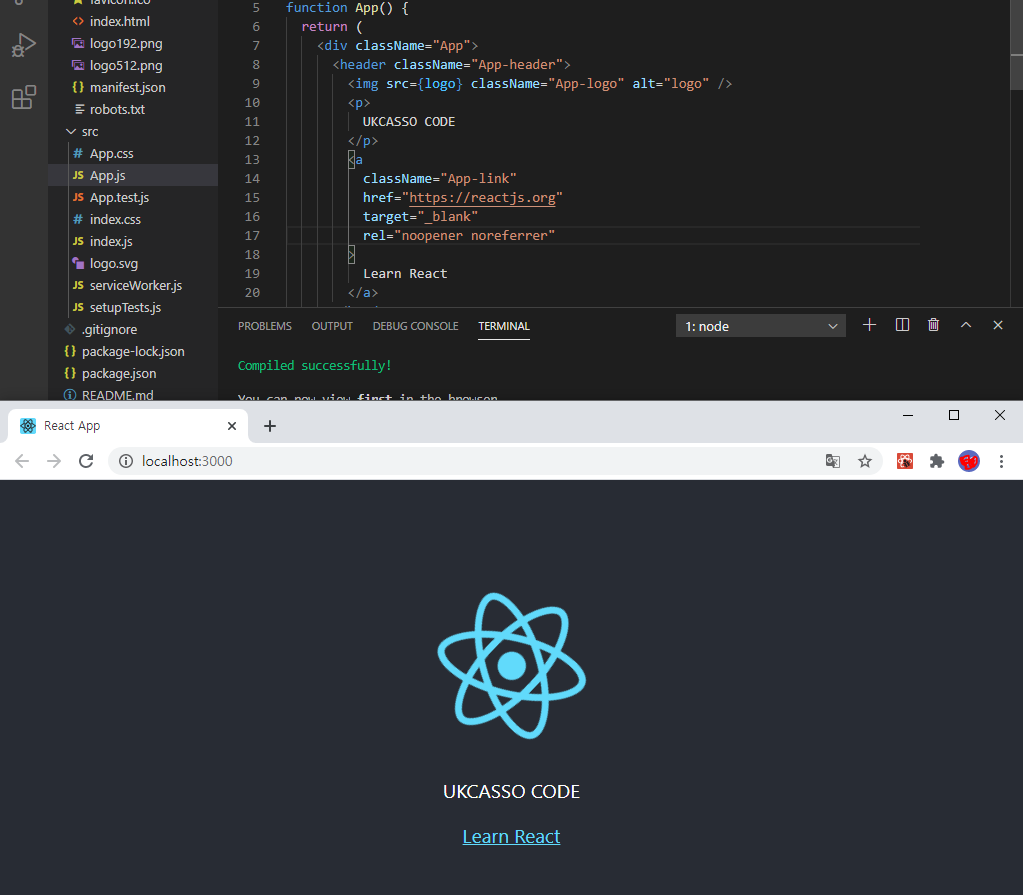Viewport: 1023px width, 895px height.
Task: Open the .gitignore file
Action: pos(109,329)
